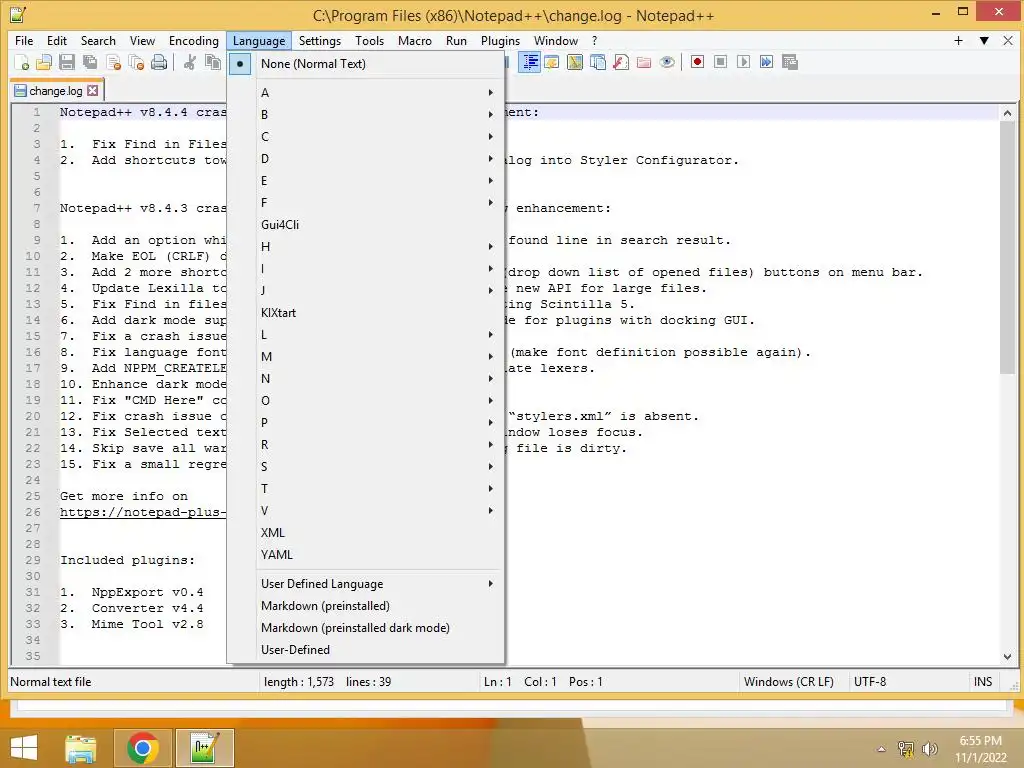Toggle INS insert mode in status bar
The width and height of the screenshot is (1024, 768).
983,682
